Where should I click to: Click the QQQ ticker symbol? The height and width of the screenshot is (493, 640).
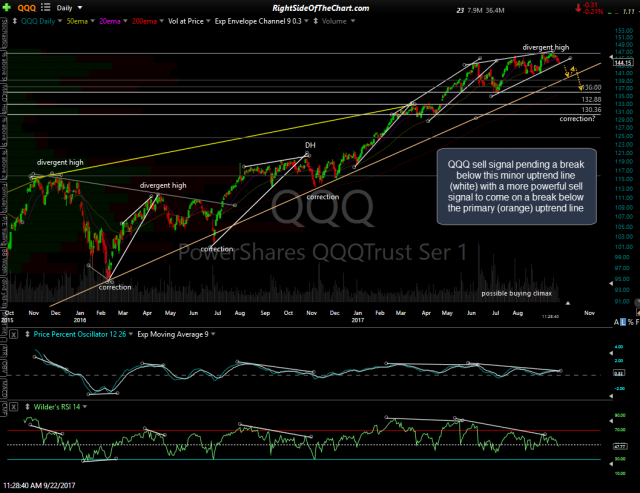point(27,8)
